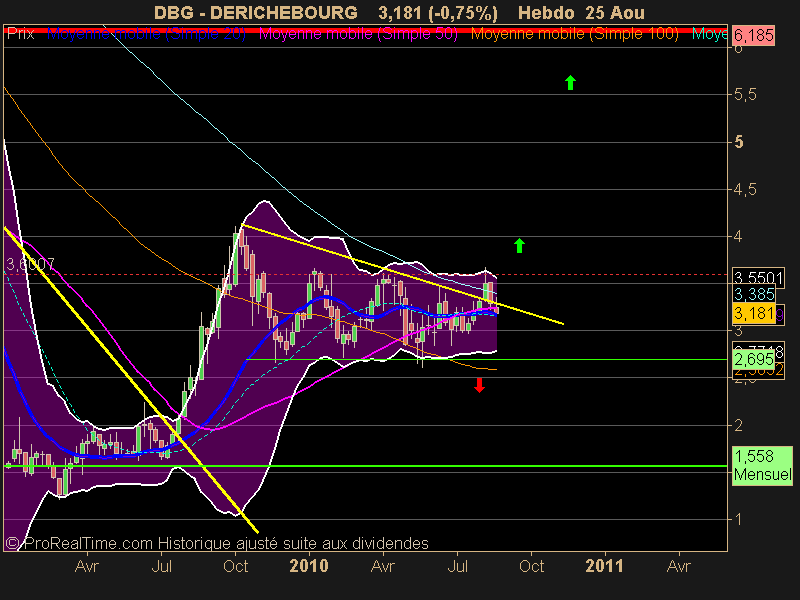Viewport: 800px width, 600px height.
Task: Click the red down arrow marker
Action: coord(479,385)
